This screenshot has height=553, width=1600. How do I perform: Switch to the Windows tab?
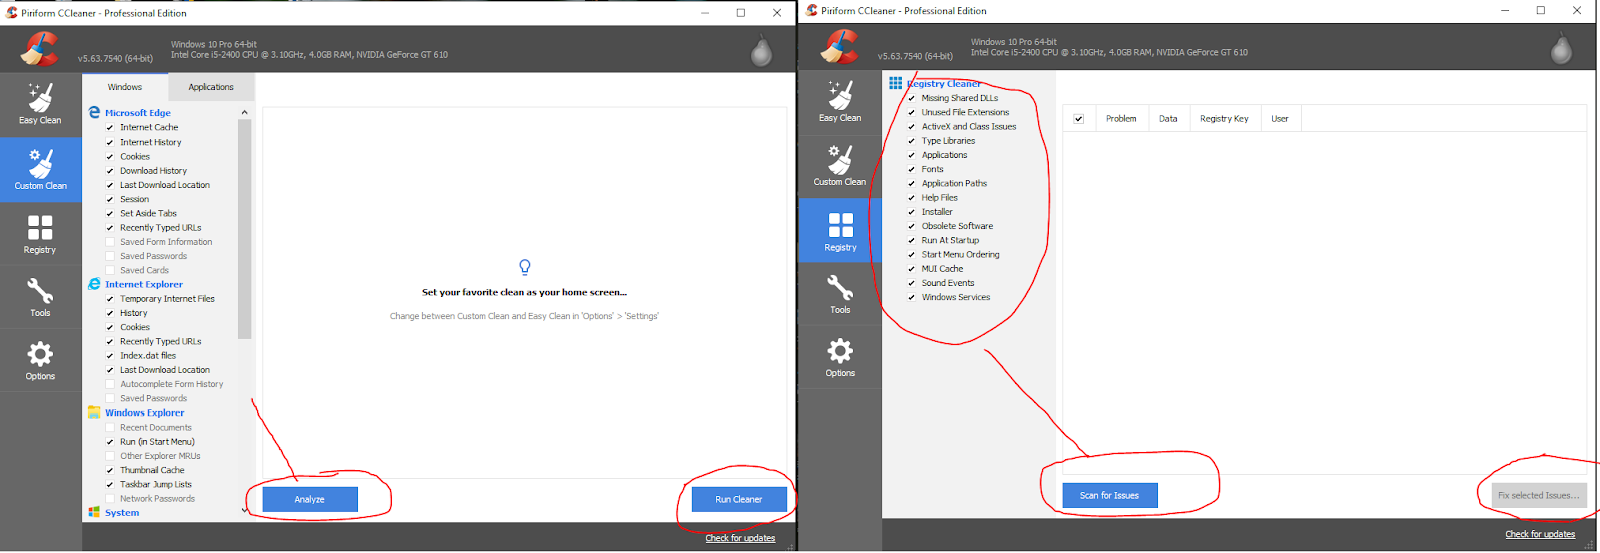[125, 87]
